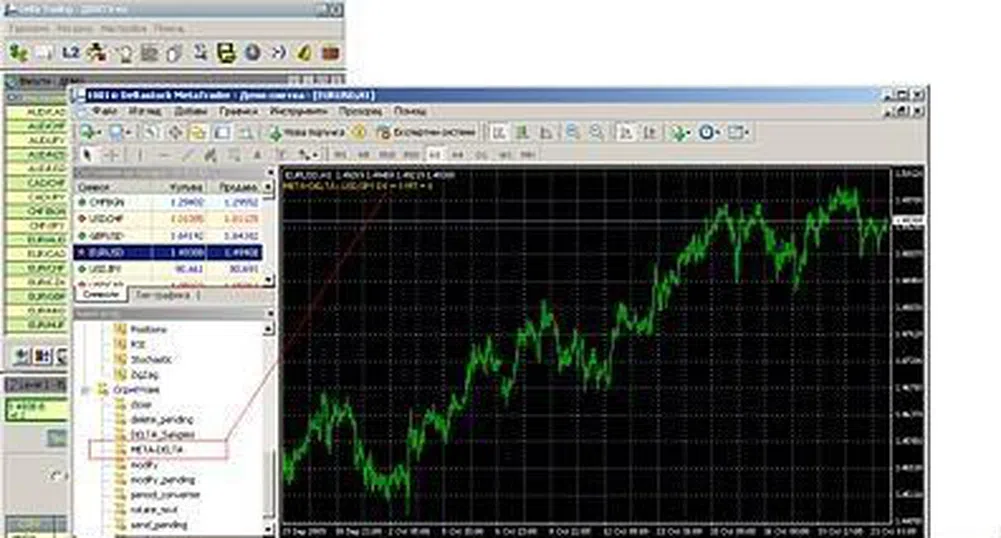Screen dimensions: 1001x538
Task: Open the new chart toolbar icon
Action: point(86,133)
